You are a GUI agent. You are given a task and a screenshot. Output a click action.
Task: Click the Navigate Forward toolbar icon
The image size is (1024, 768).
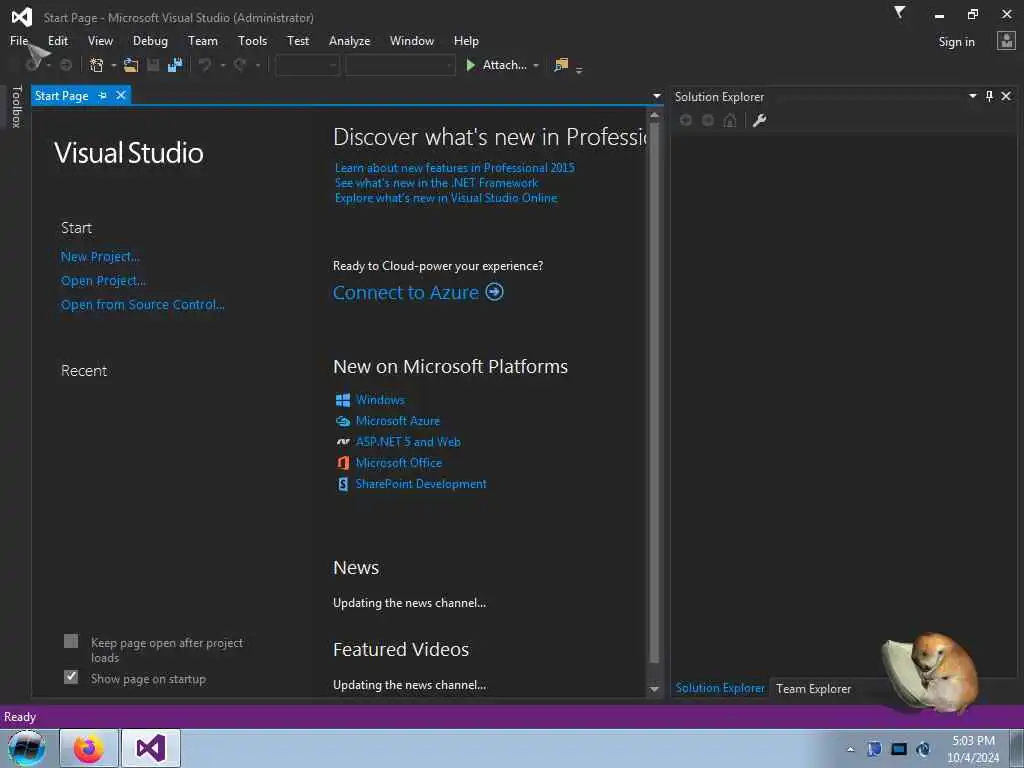pyautogui.click(x=66, y=65)
